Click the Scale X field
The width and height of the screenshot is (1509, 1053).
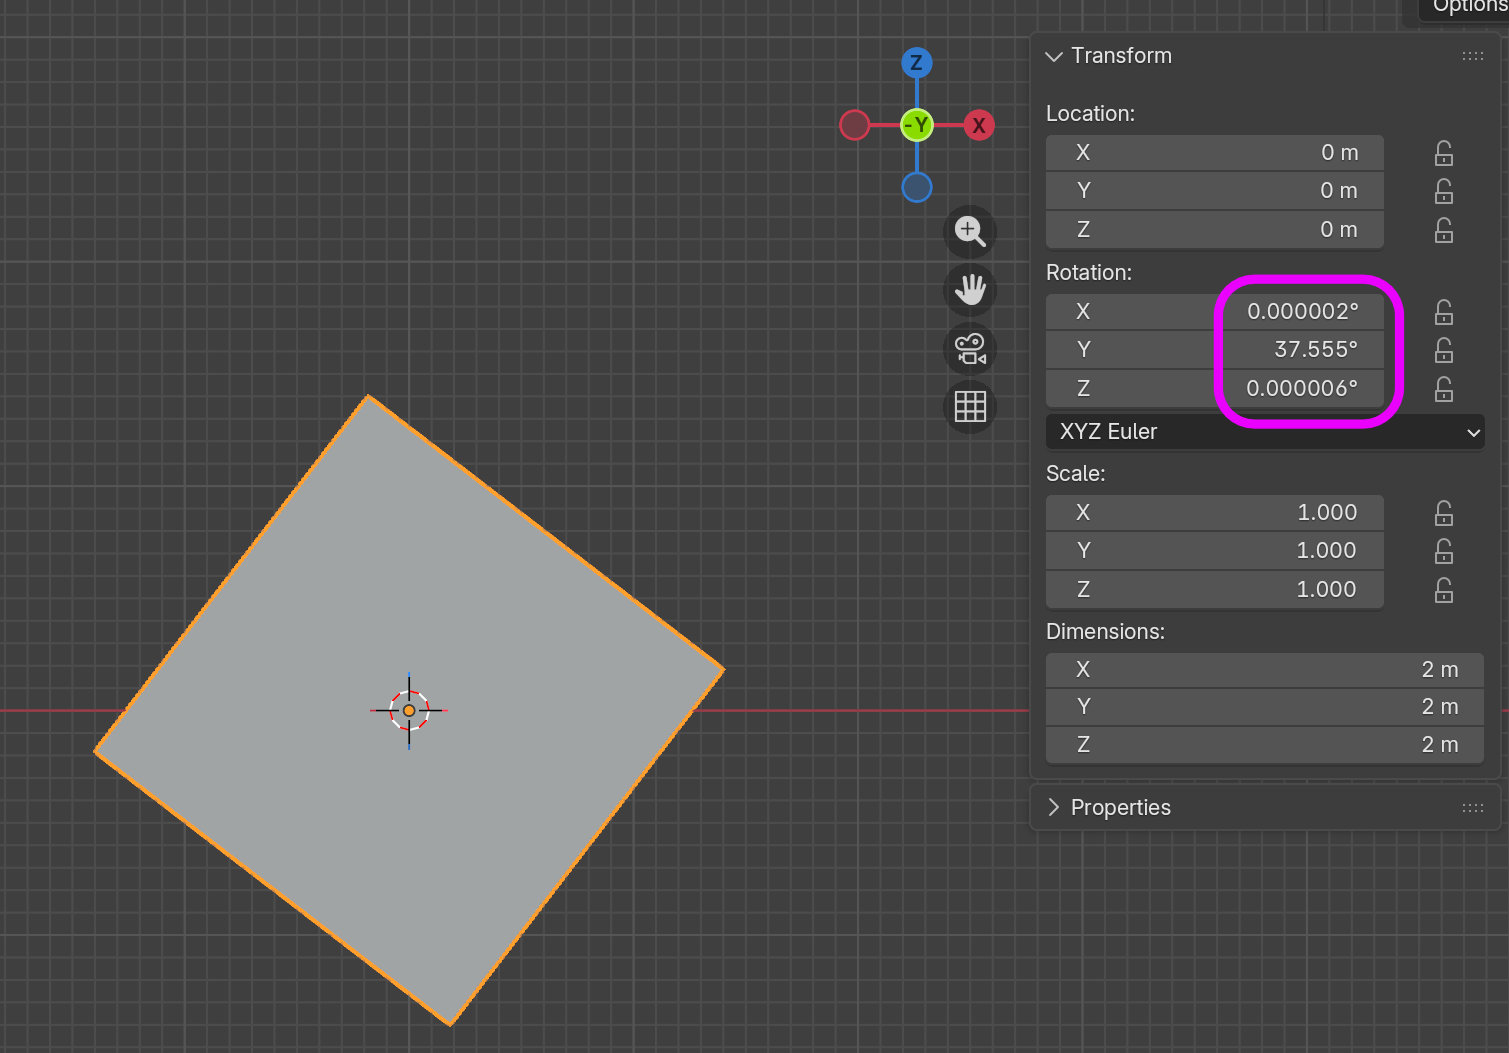coord(1215,513)
